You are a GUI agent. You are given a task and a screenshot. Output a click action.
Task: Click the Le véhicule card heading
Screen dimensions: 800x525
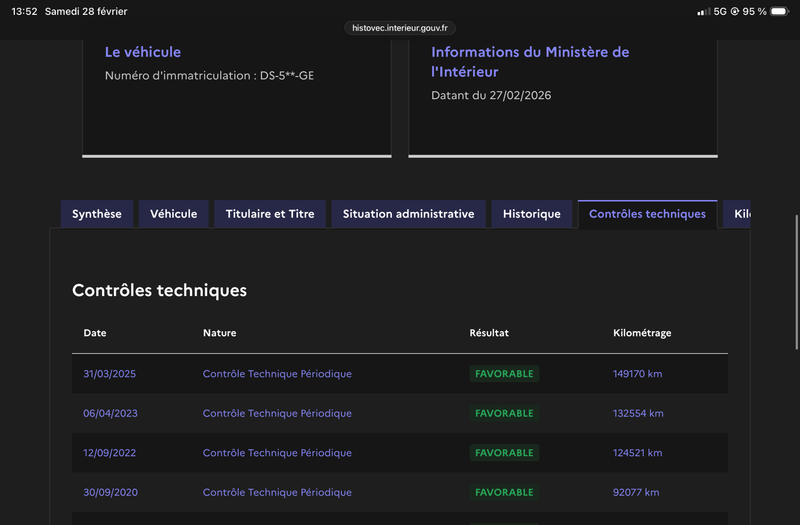143,52
